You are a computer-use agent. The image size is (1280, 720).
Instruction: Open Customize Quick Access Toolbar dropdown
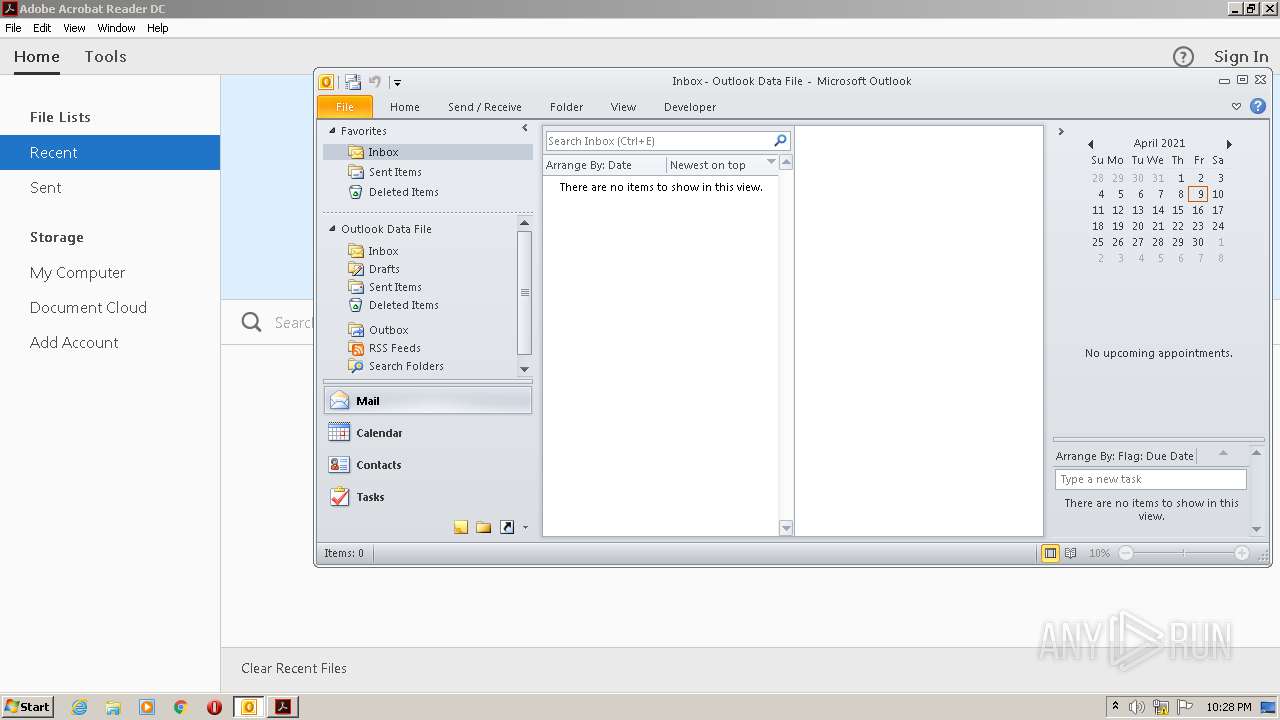(397, 83)
